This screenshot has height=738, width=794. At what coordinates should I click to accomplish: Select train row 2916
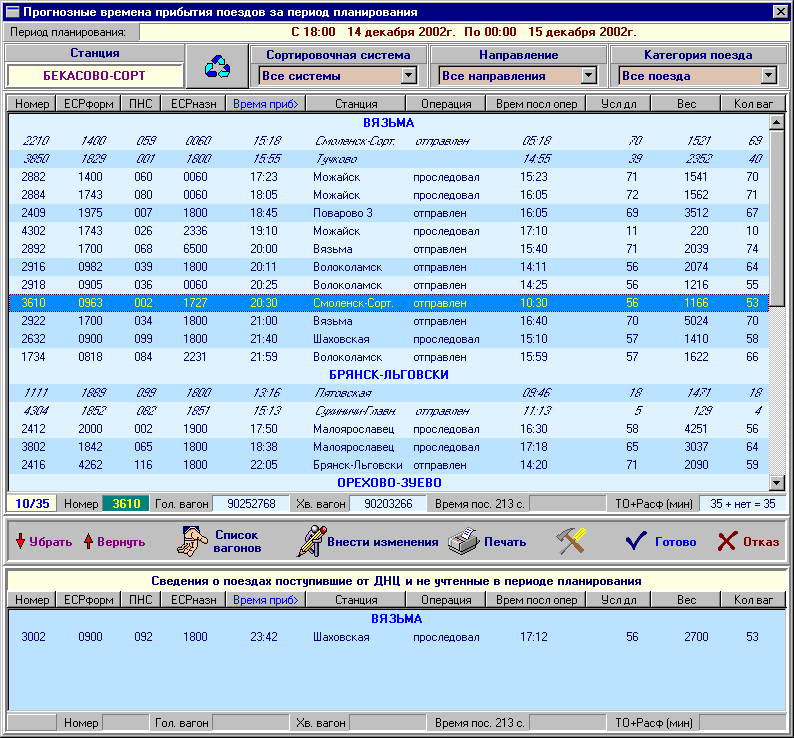(389, 267)
